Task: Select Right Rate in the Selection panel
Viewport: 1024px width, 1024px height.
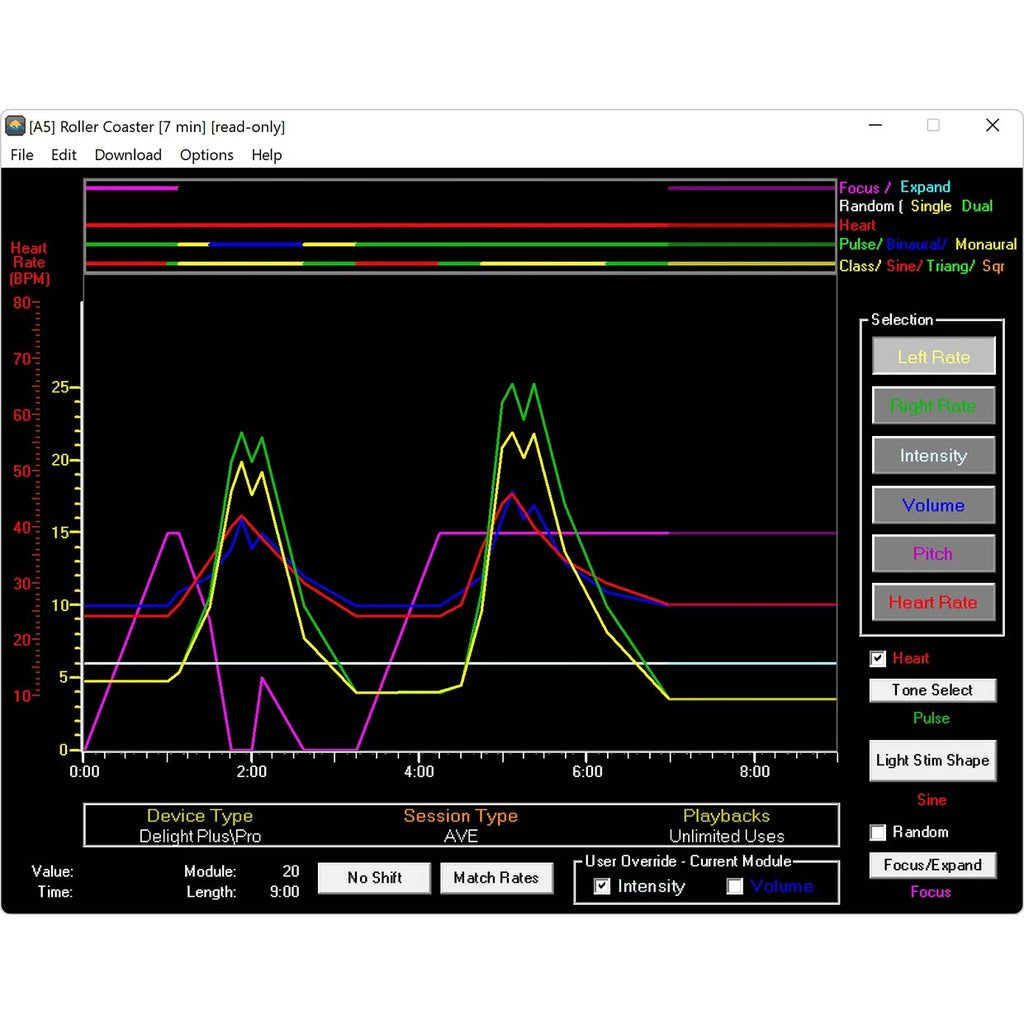Action: 933,406
